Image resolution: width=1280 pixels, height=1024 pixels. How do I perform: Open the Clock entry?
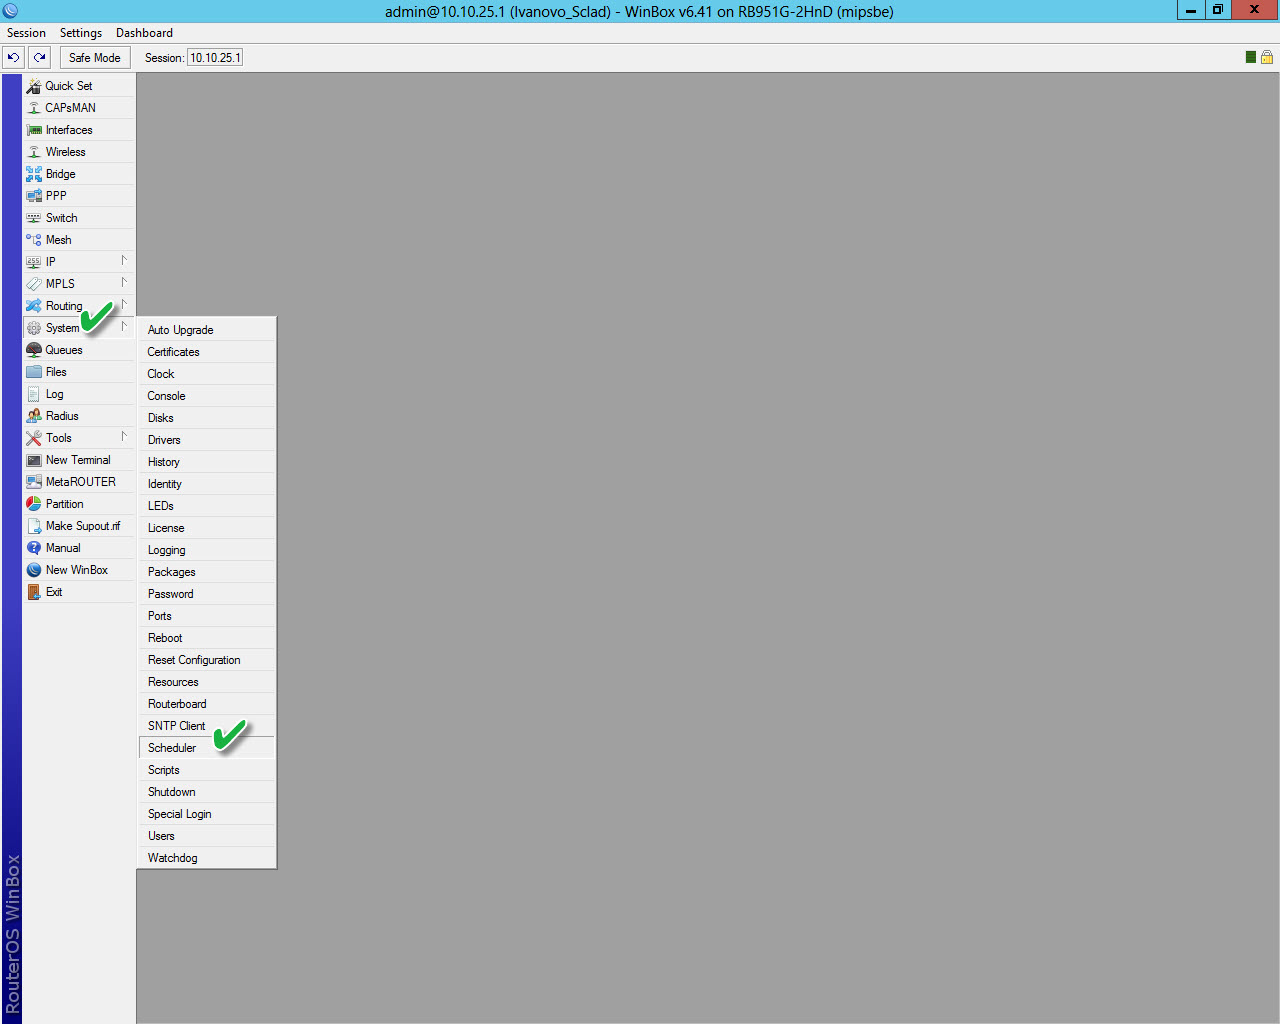point(207,374)
